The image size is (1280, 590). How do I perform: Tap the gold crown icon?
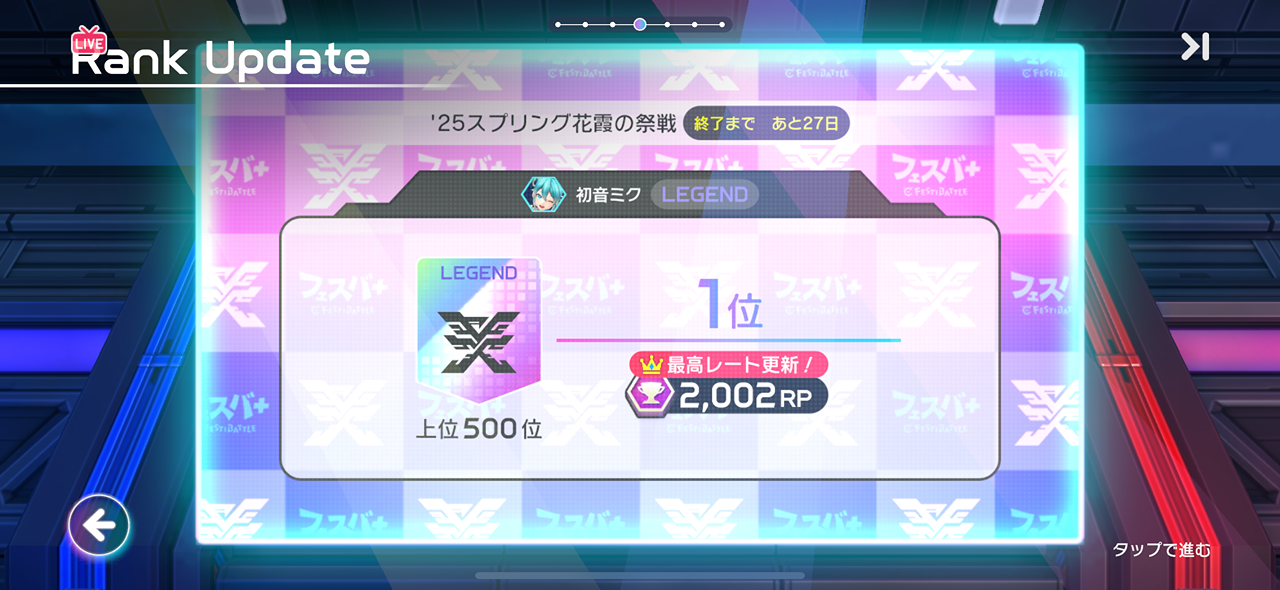pyautogui.click(x=652, y=363)
